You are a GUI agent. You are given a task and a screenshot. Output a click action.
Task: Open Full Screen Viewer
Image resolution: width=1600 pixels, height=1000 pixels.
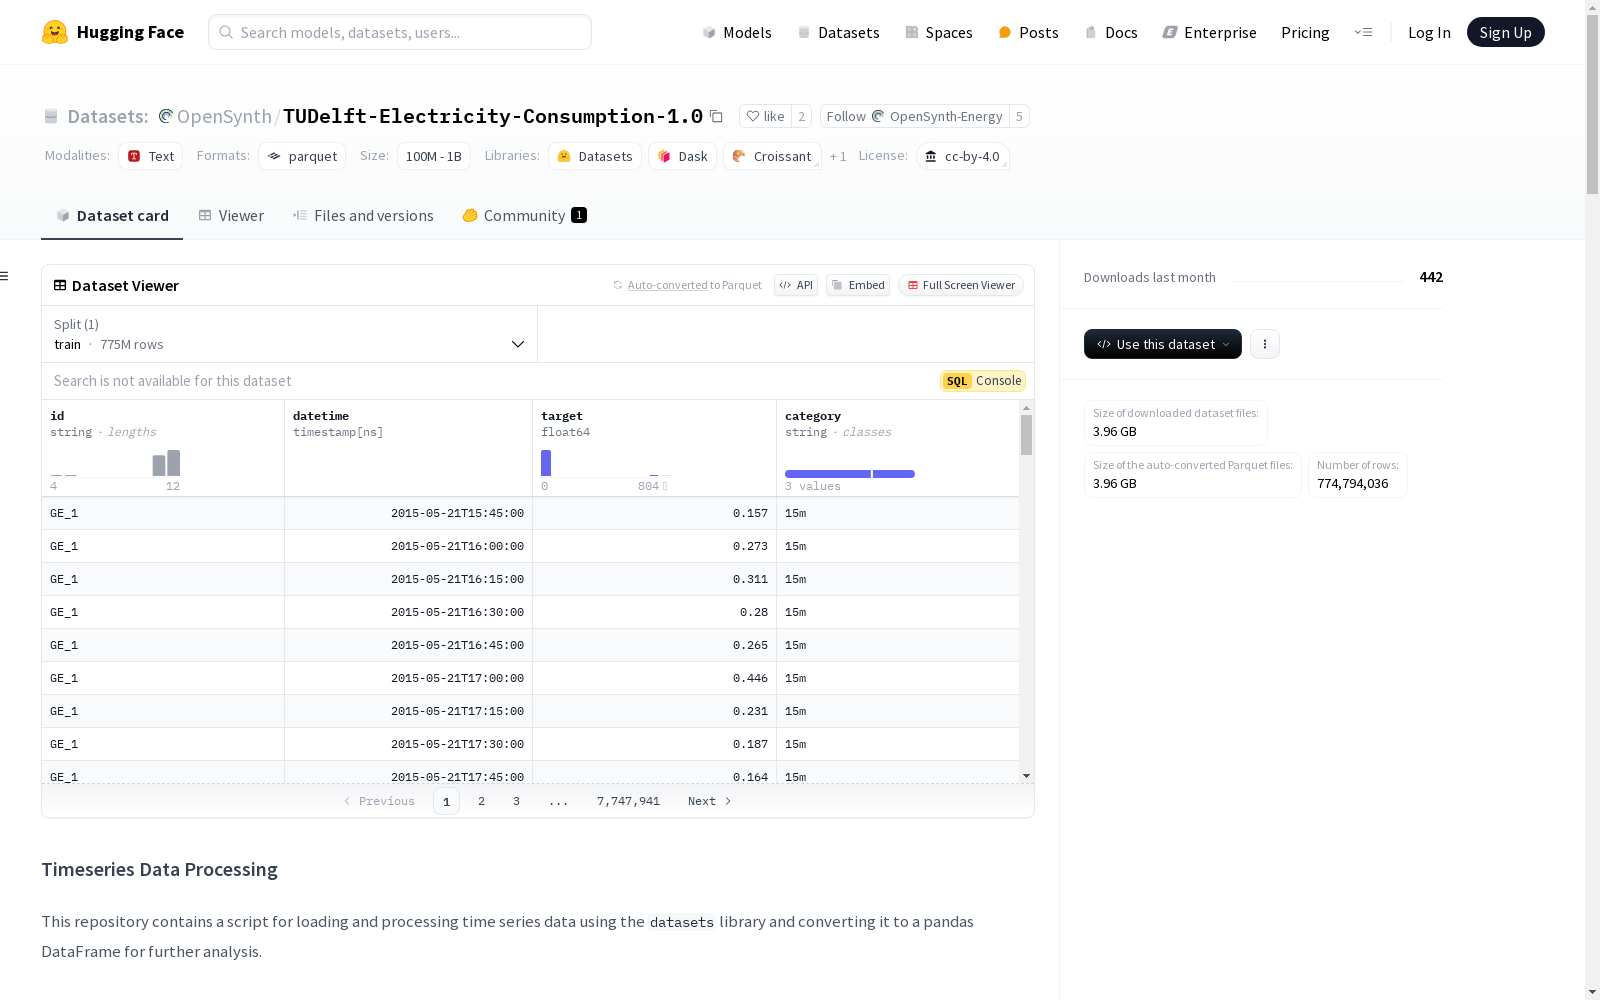coord(961,285)
